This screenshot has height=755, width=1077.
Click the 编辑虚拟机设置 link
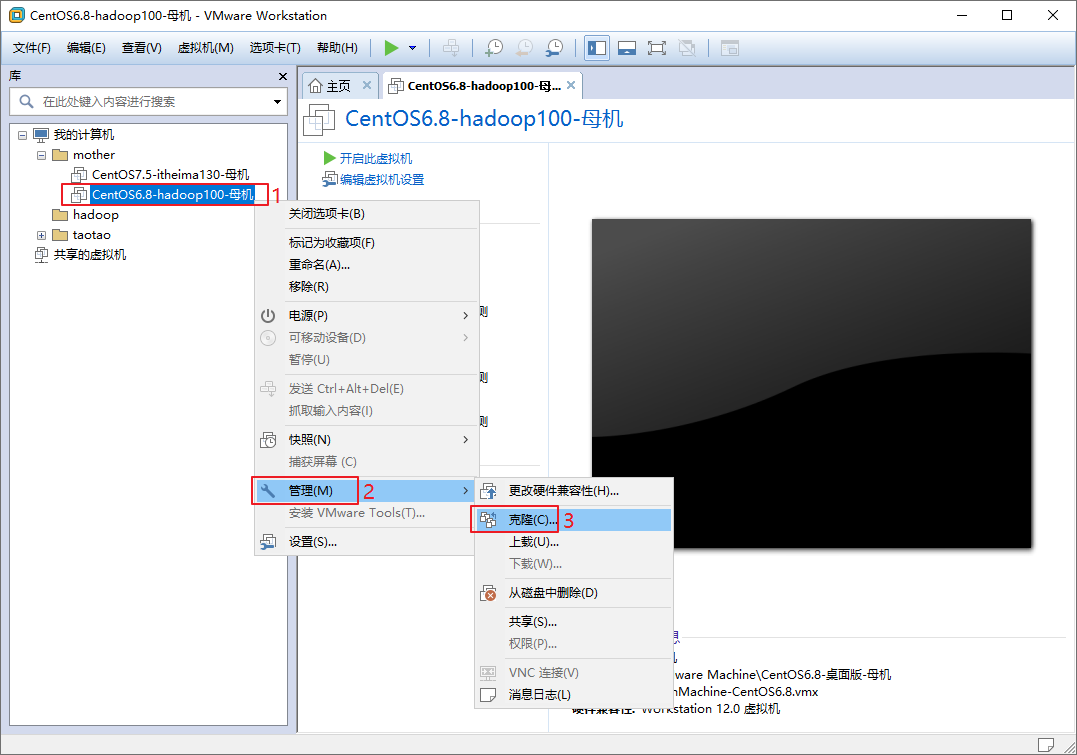tap(381, 180)
